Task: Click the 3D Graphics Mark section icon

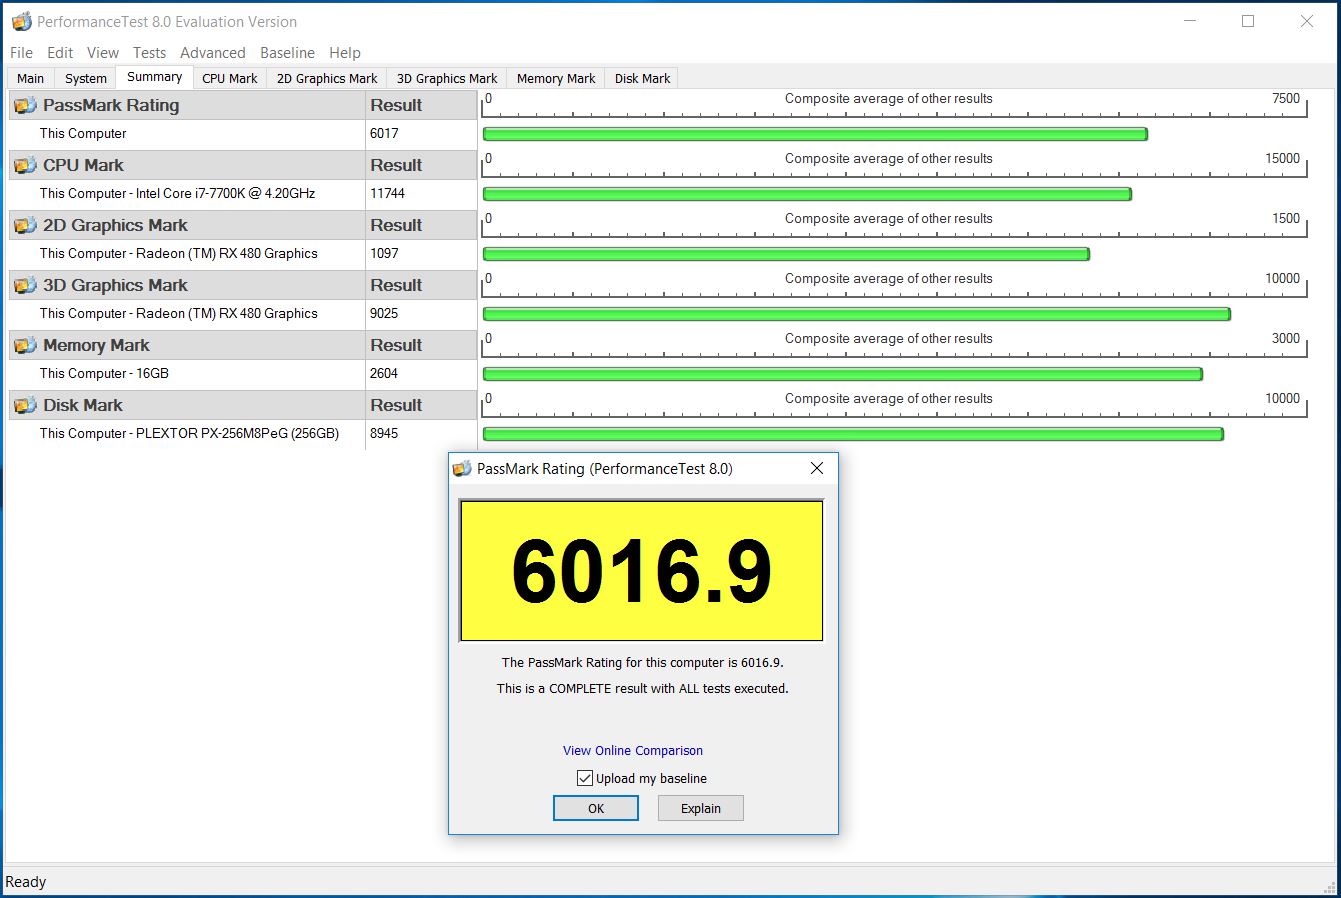Action: (25, 286)
